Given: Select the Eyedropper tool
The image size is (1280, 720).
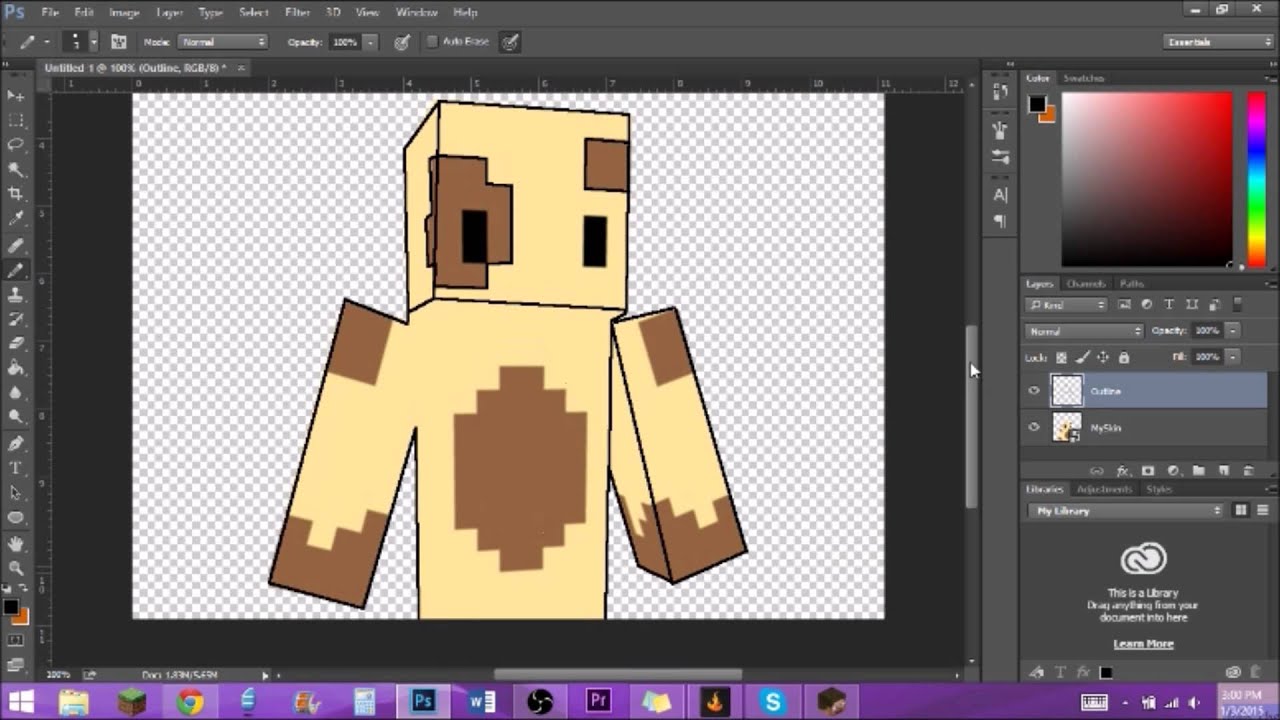Looking at the screenshot, I should 15,219.
